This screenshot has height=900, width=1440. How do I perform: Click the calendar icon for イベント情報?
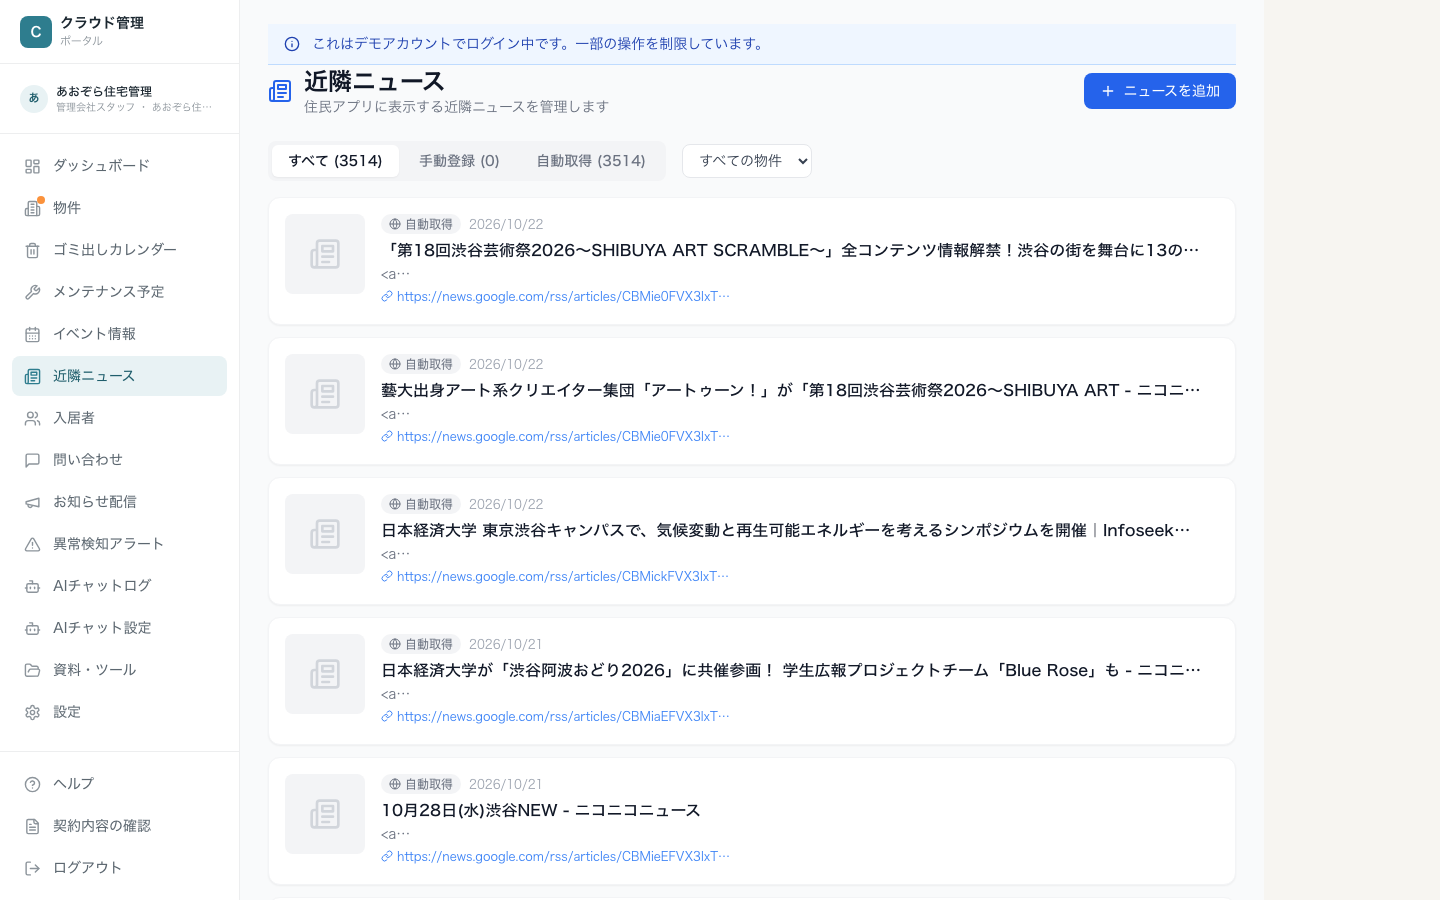(x=32, y=334)
